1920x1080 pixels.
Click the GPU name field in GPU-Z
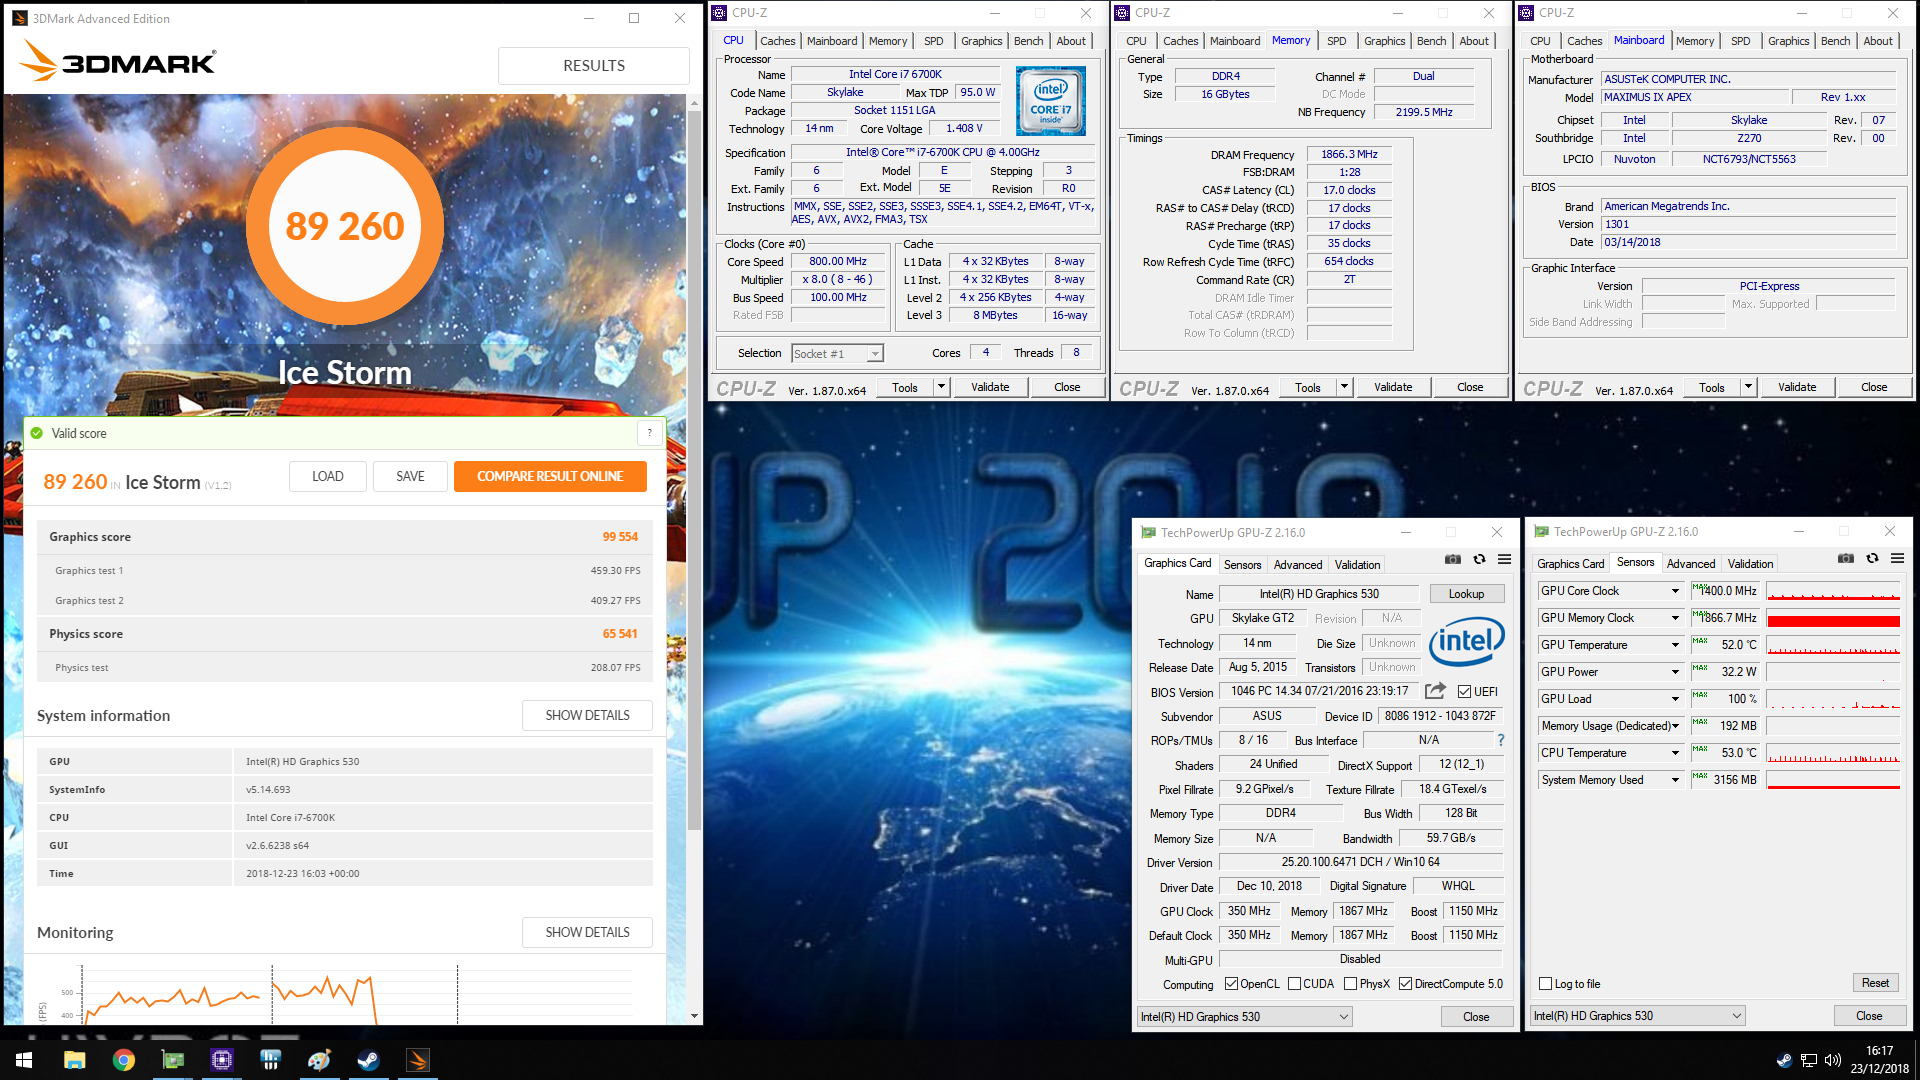tap(1319, 594)
